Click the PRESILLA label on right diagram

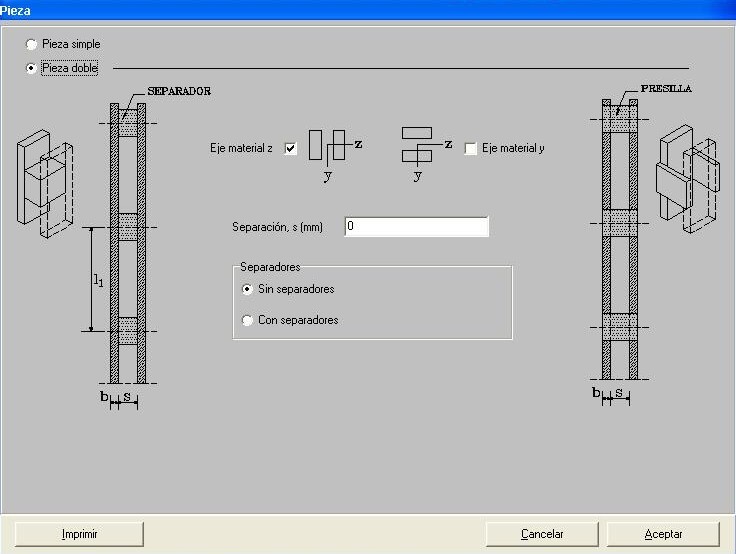(669, 88)
